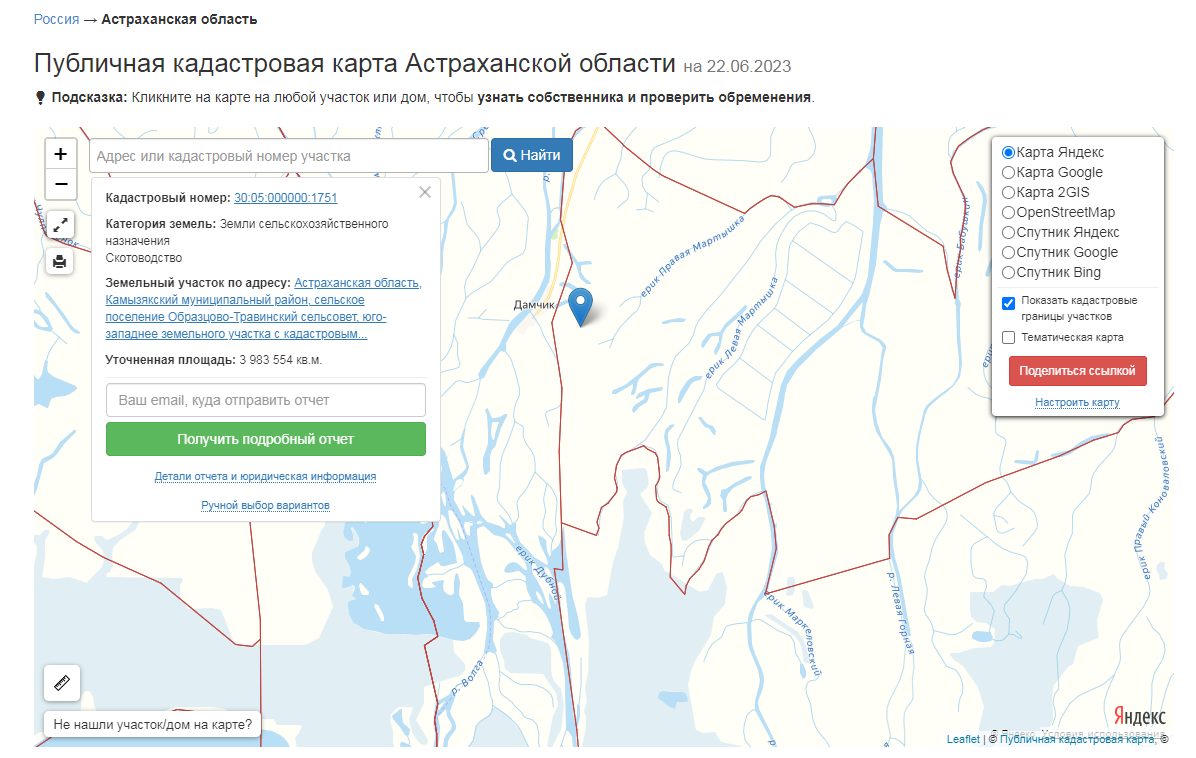This screenshot has height=758, width=1196.
Task: Click Астраханская область breadcrumb text
Action: coord(179,19)
